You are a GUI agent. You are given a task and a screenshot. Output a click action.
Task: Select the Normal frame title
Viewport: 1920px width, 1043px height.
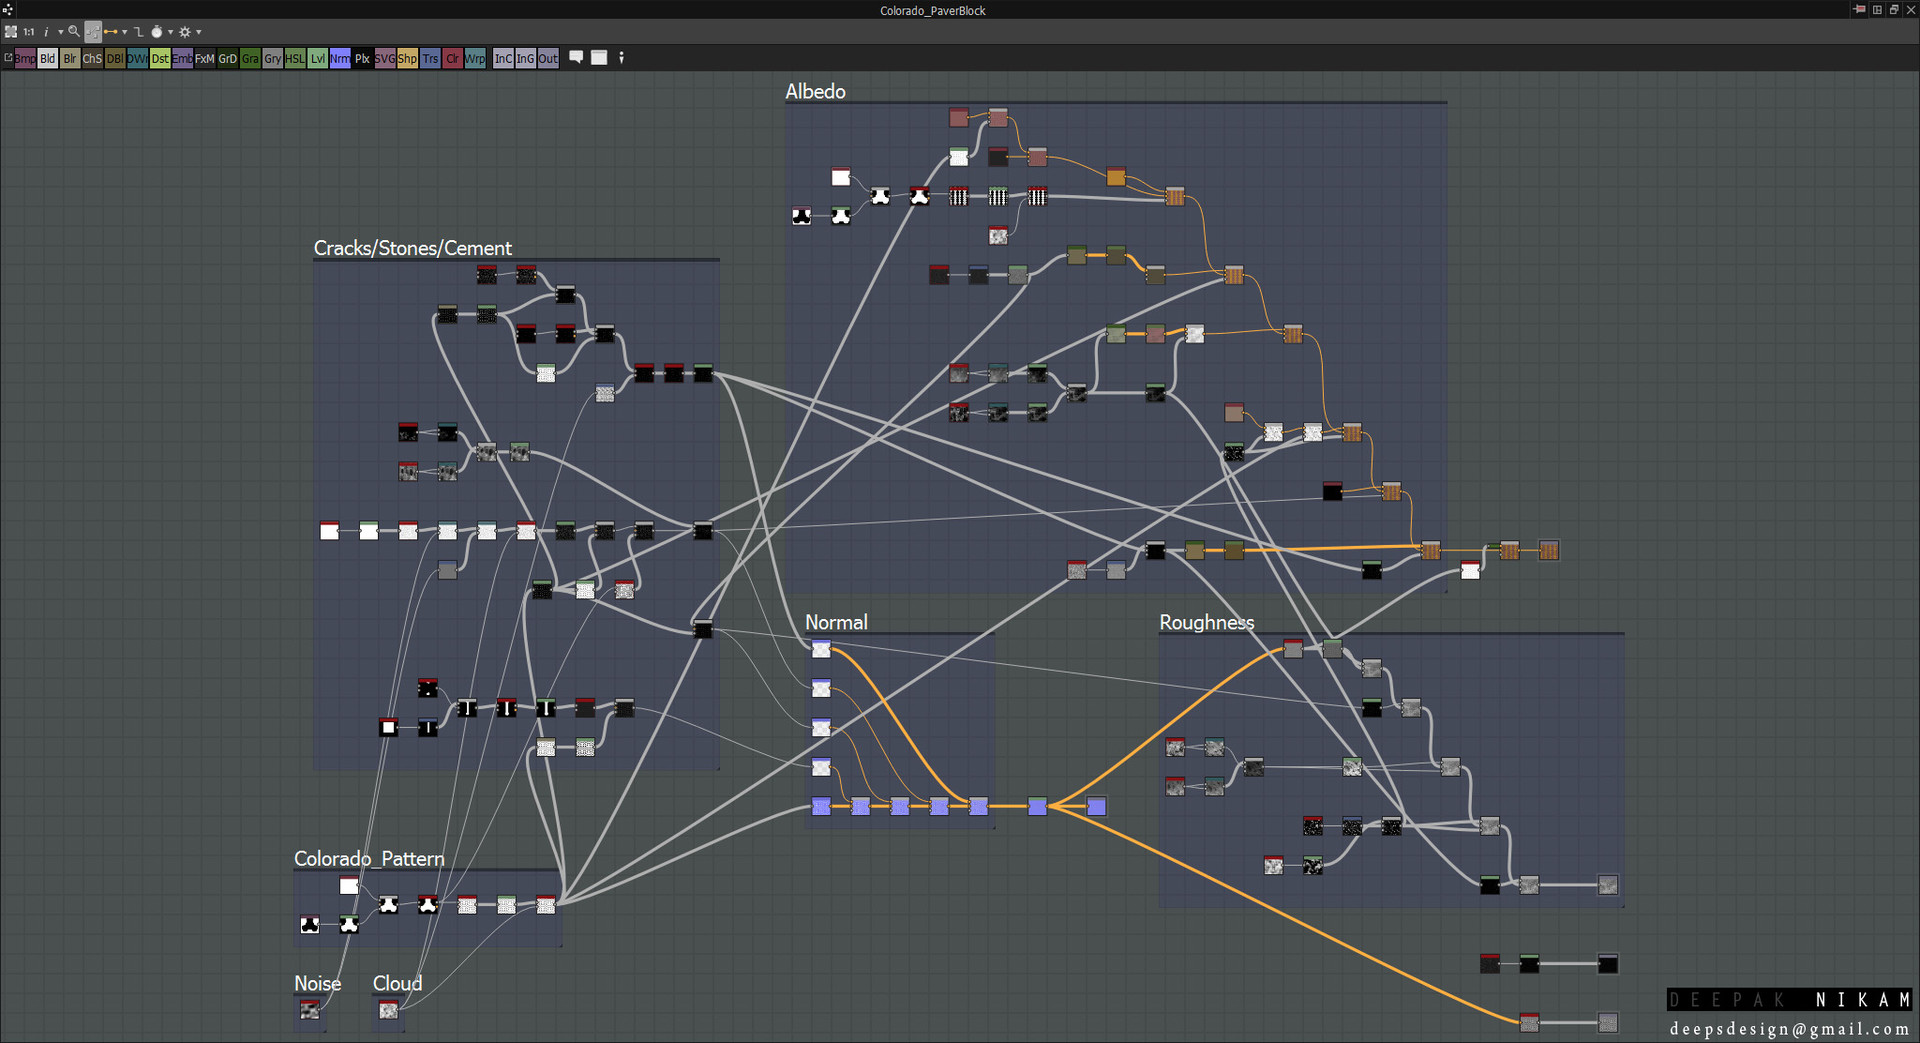[836, 622]
